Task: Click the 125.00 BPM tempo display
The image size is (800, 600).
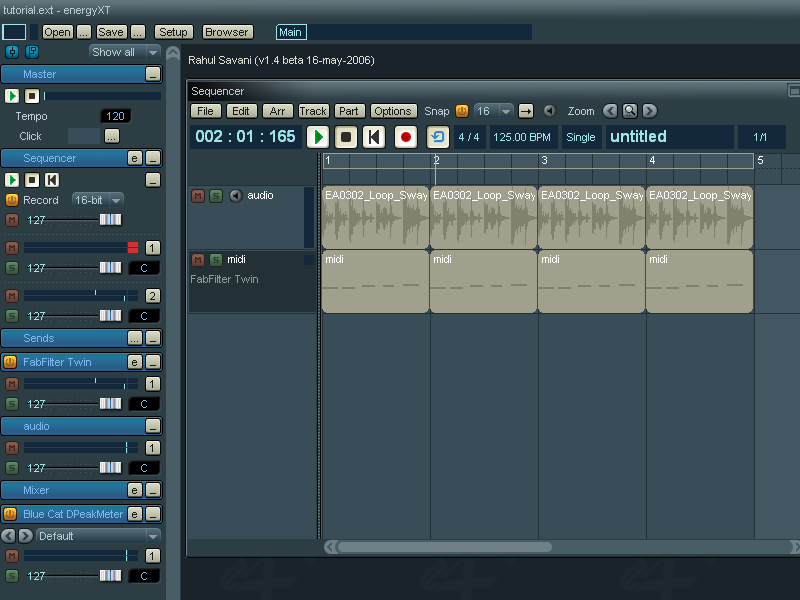Action: click(522, 137)
